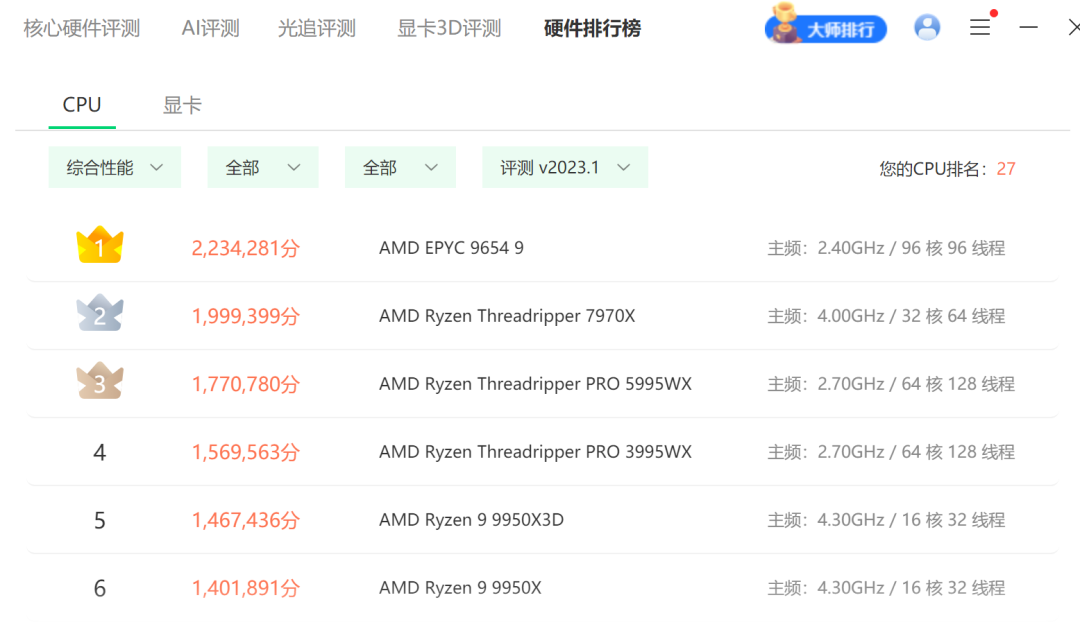Select the 硬件排行榜 tab
Image resolution: width=1080 pixels, height=636 pixels.
[592, 28]
